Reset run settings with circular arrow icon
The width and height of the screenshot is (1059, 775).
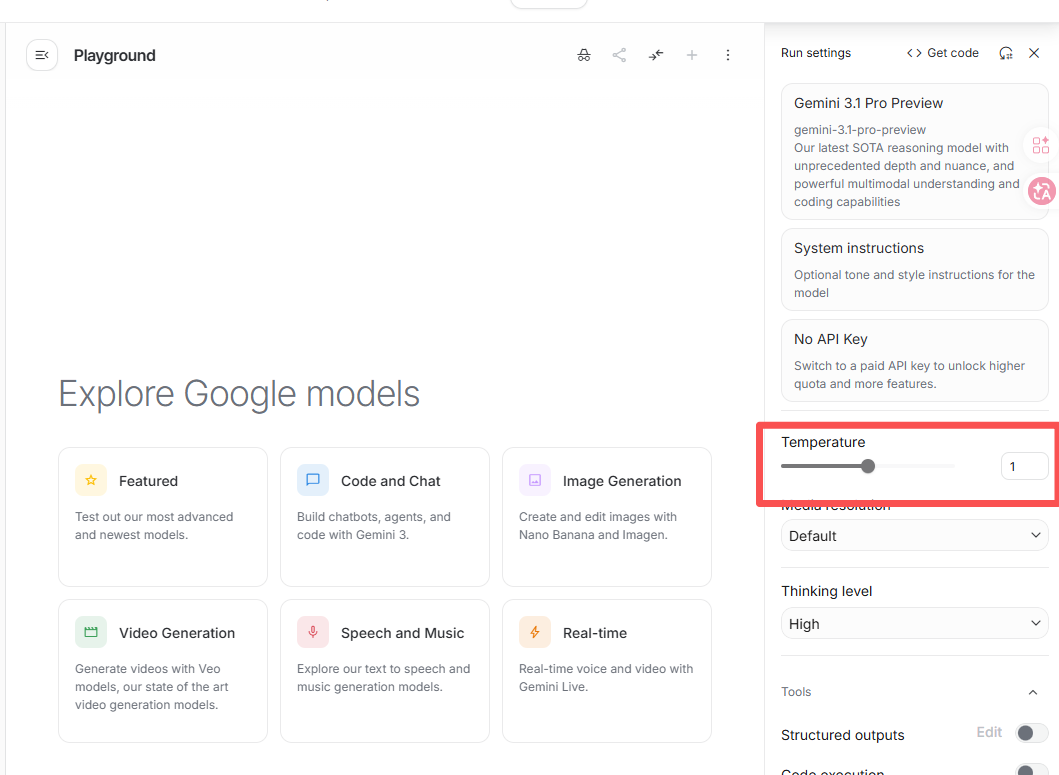pyautogui.click(x=1006, y=53)
